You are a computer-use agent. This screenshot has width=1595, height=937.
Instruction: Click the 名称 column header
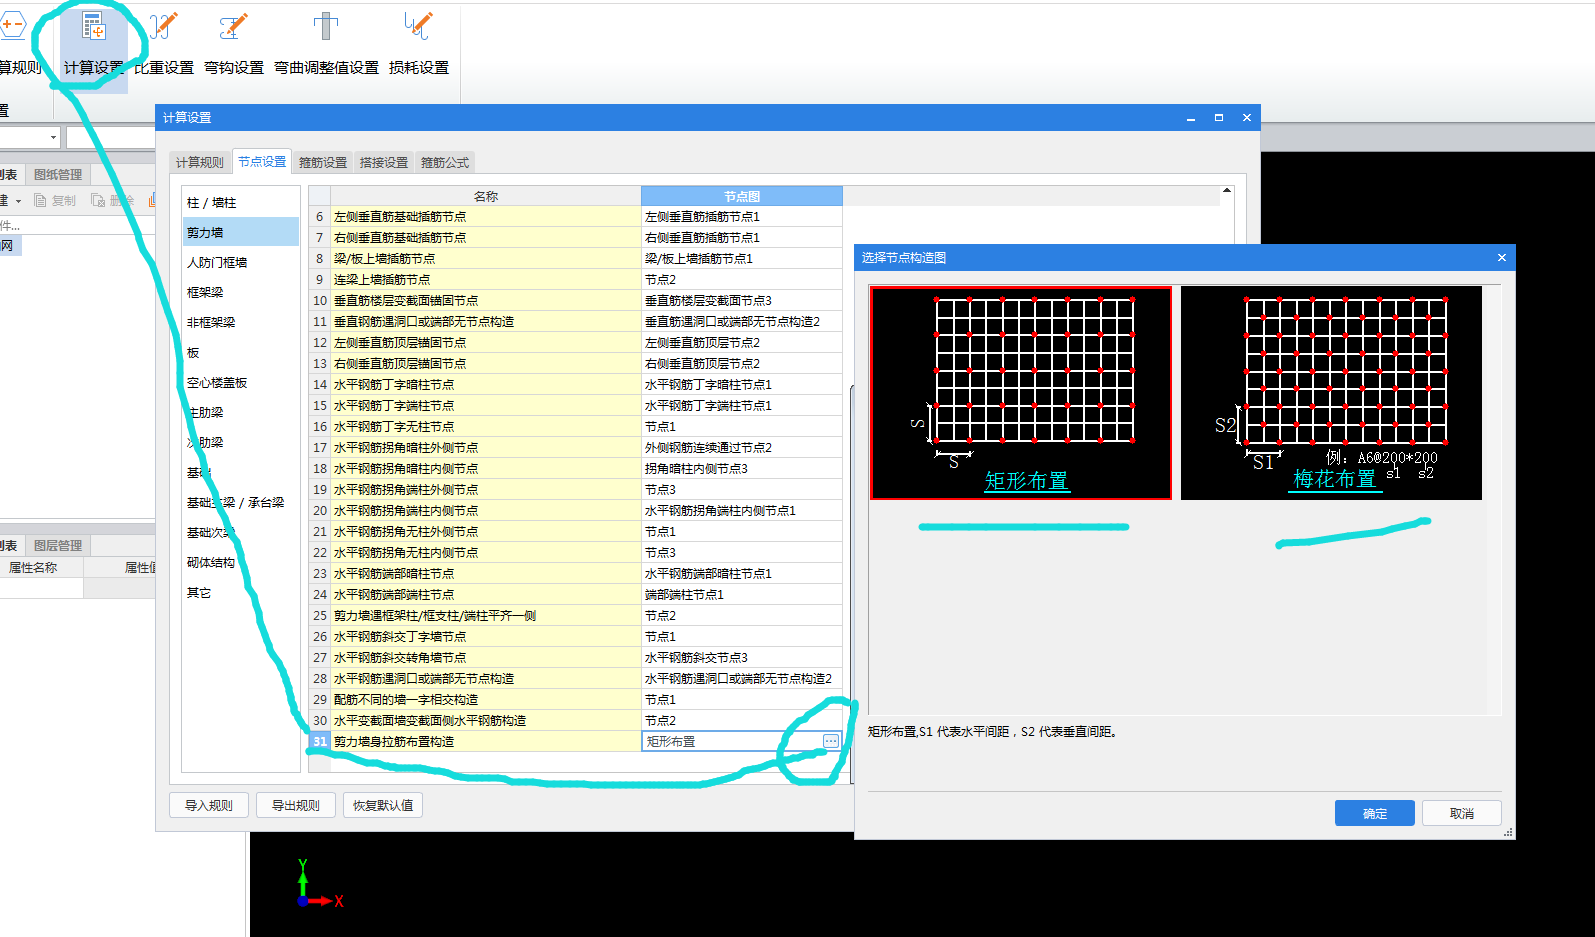(x=486, y=196)
